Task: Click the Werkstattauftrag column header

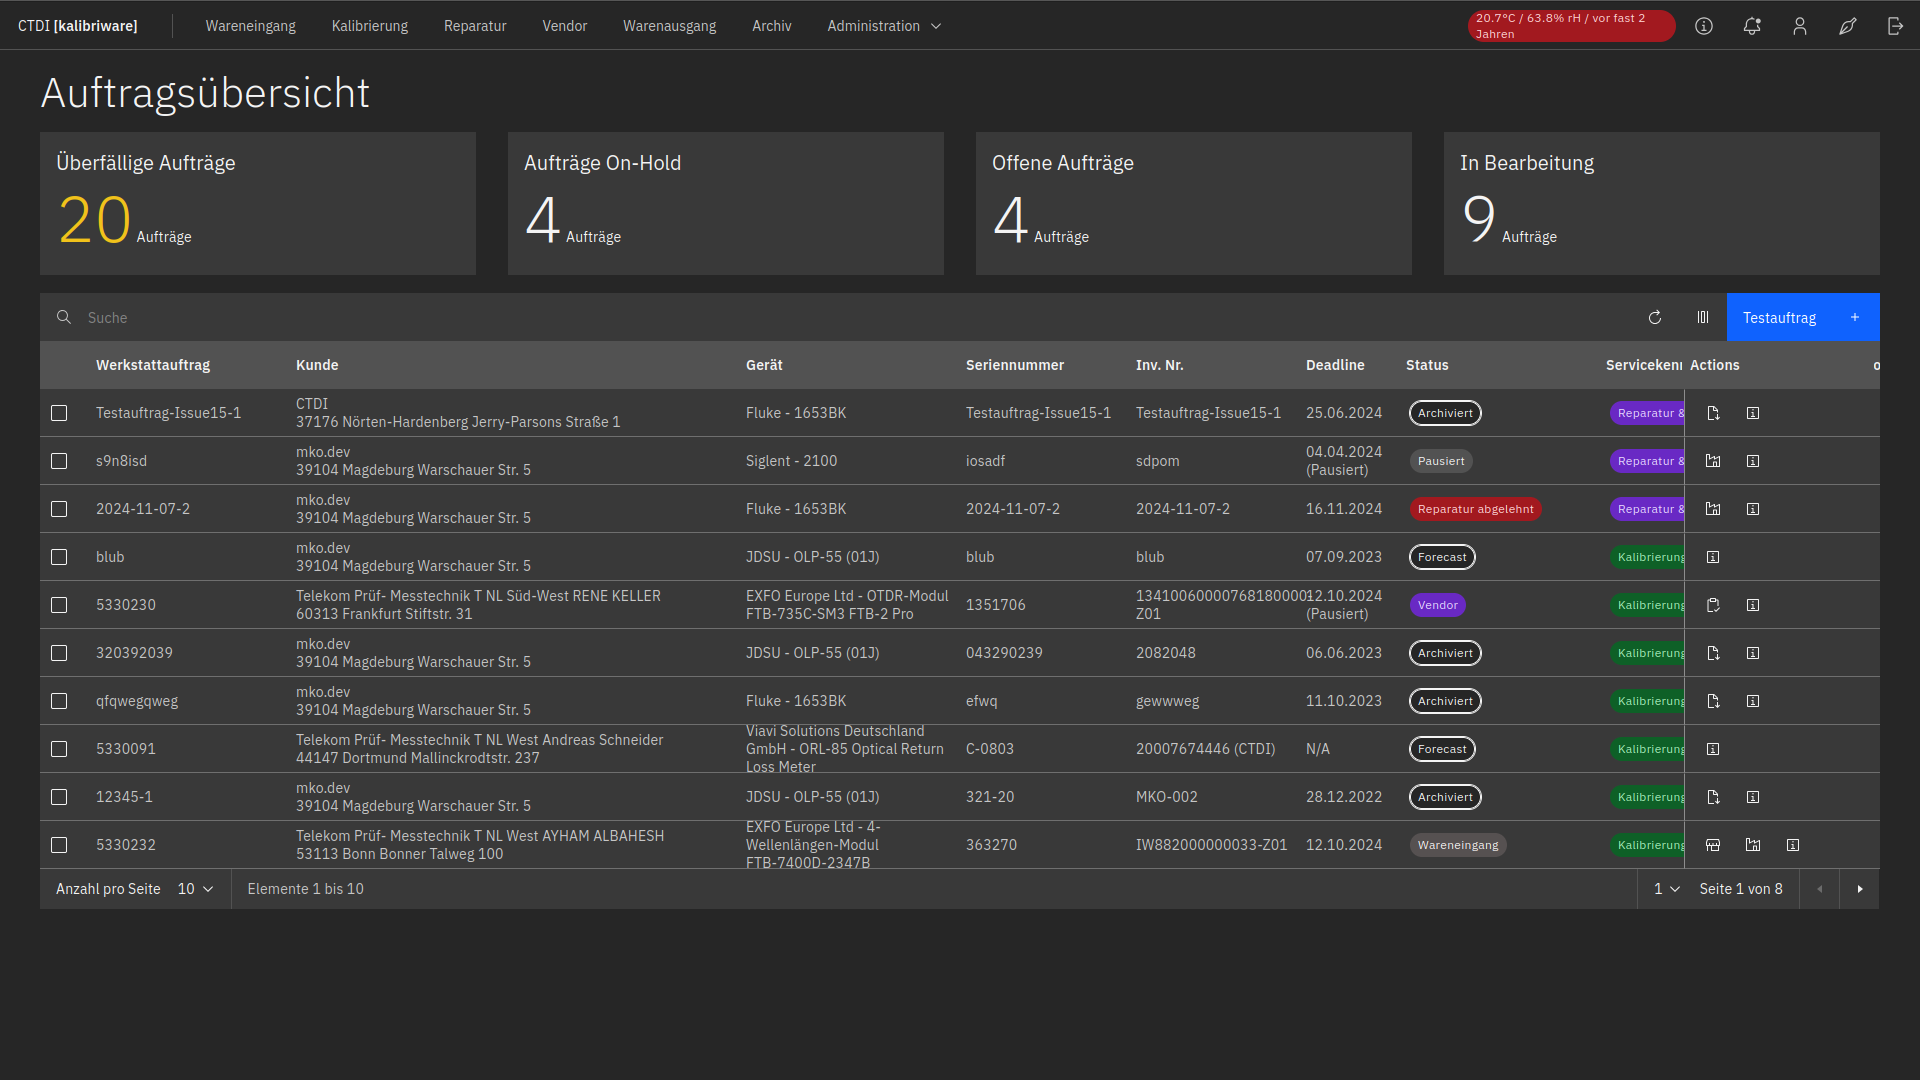Action: pyautogui.click(x=153, y=365)
